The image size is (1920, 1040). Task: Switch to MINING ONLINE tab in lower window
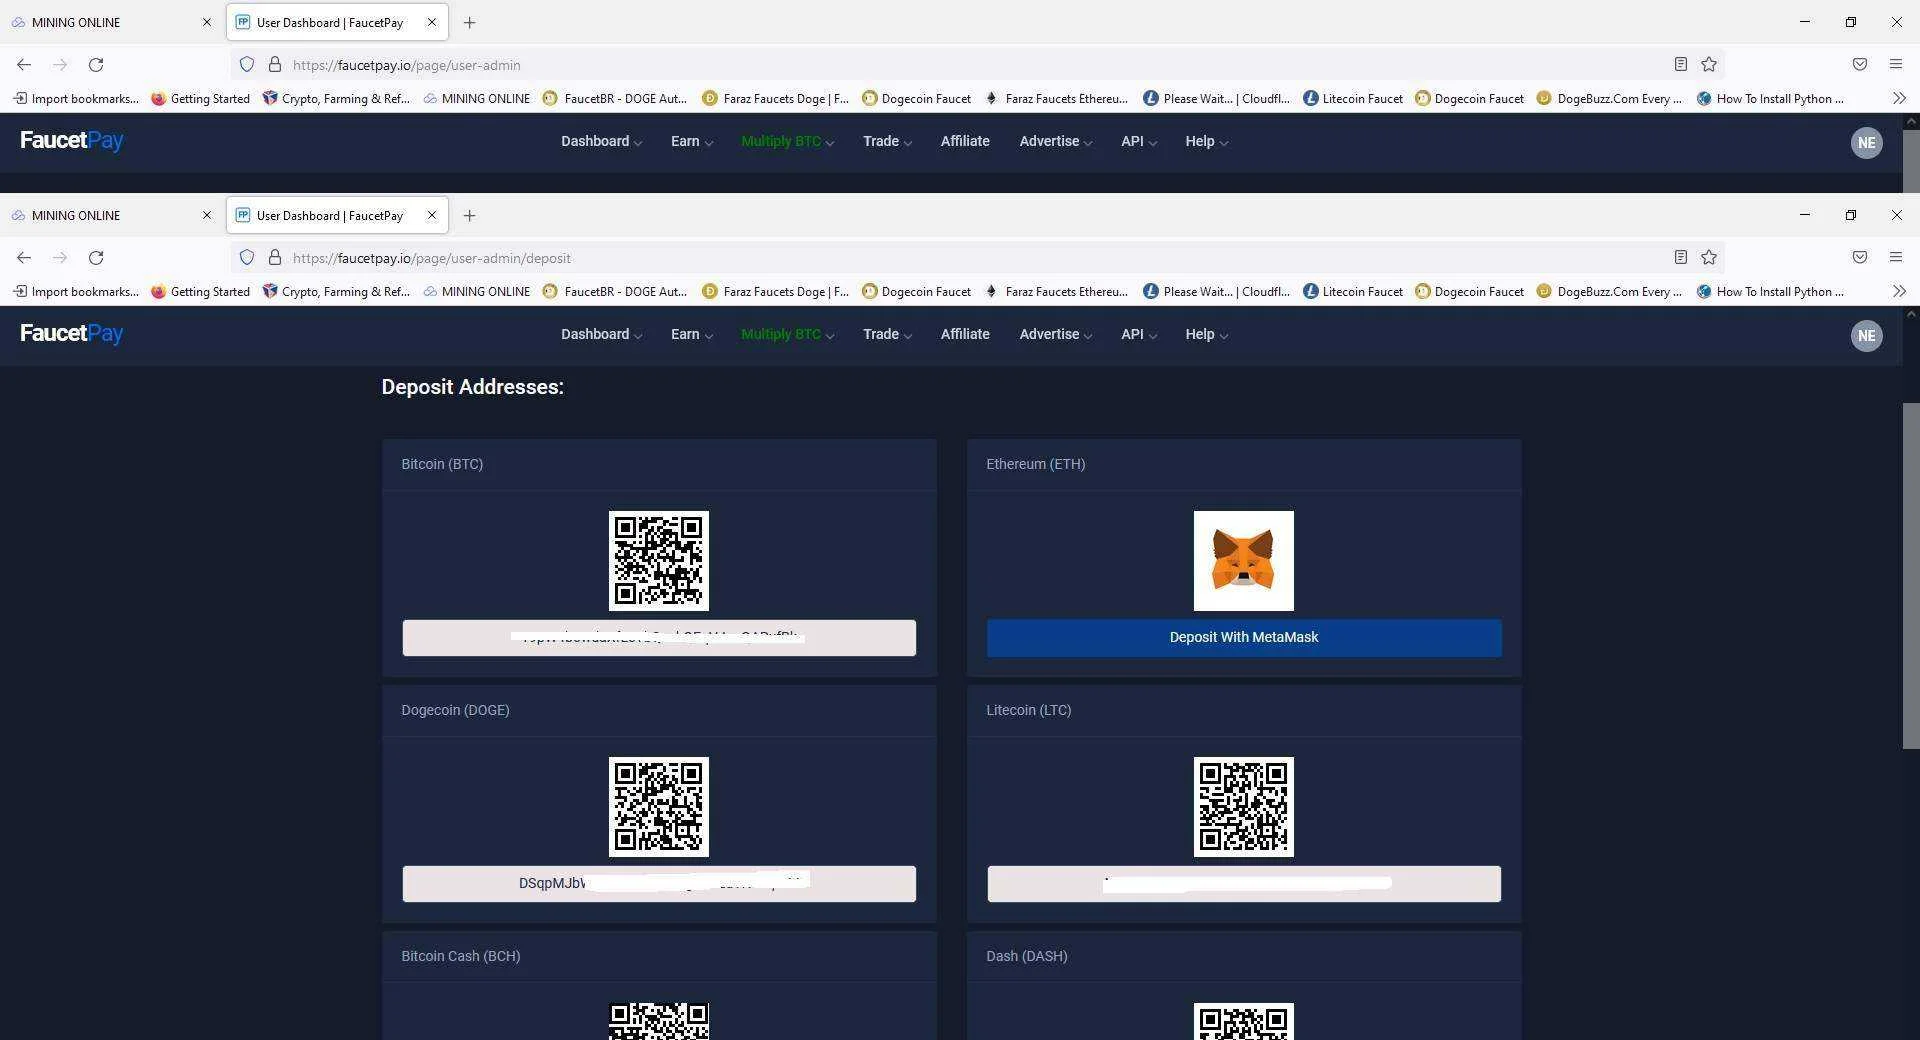110,215
